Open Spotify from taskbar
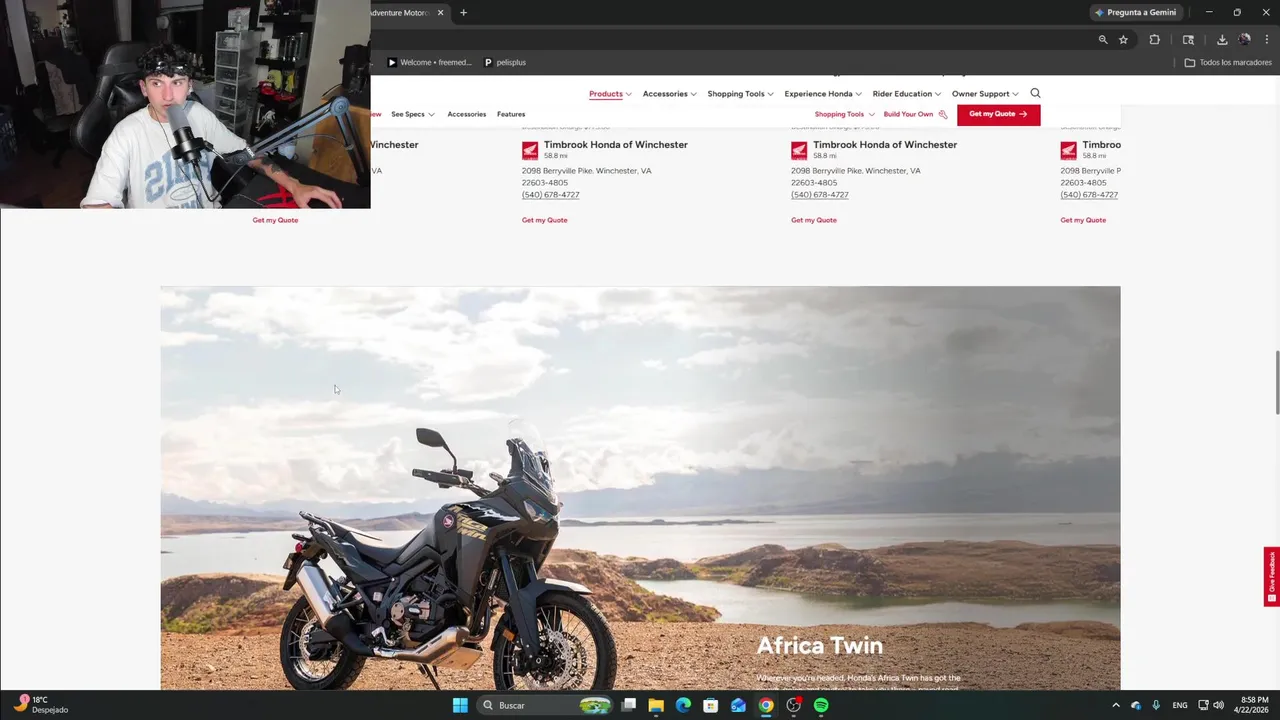Screen dimensions: 1280x720 pos(821,705)
